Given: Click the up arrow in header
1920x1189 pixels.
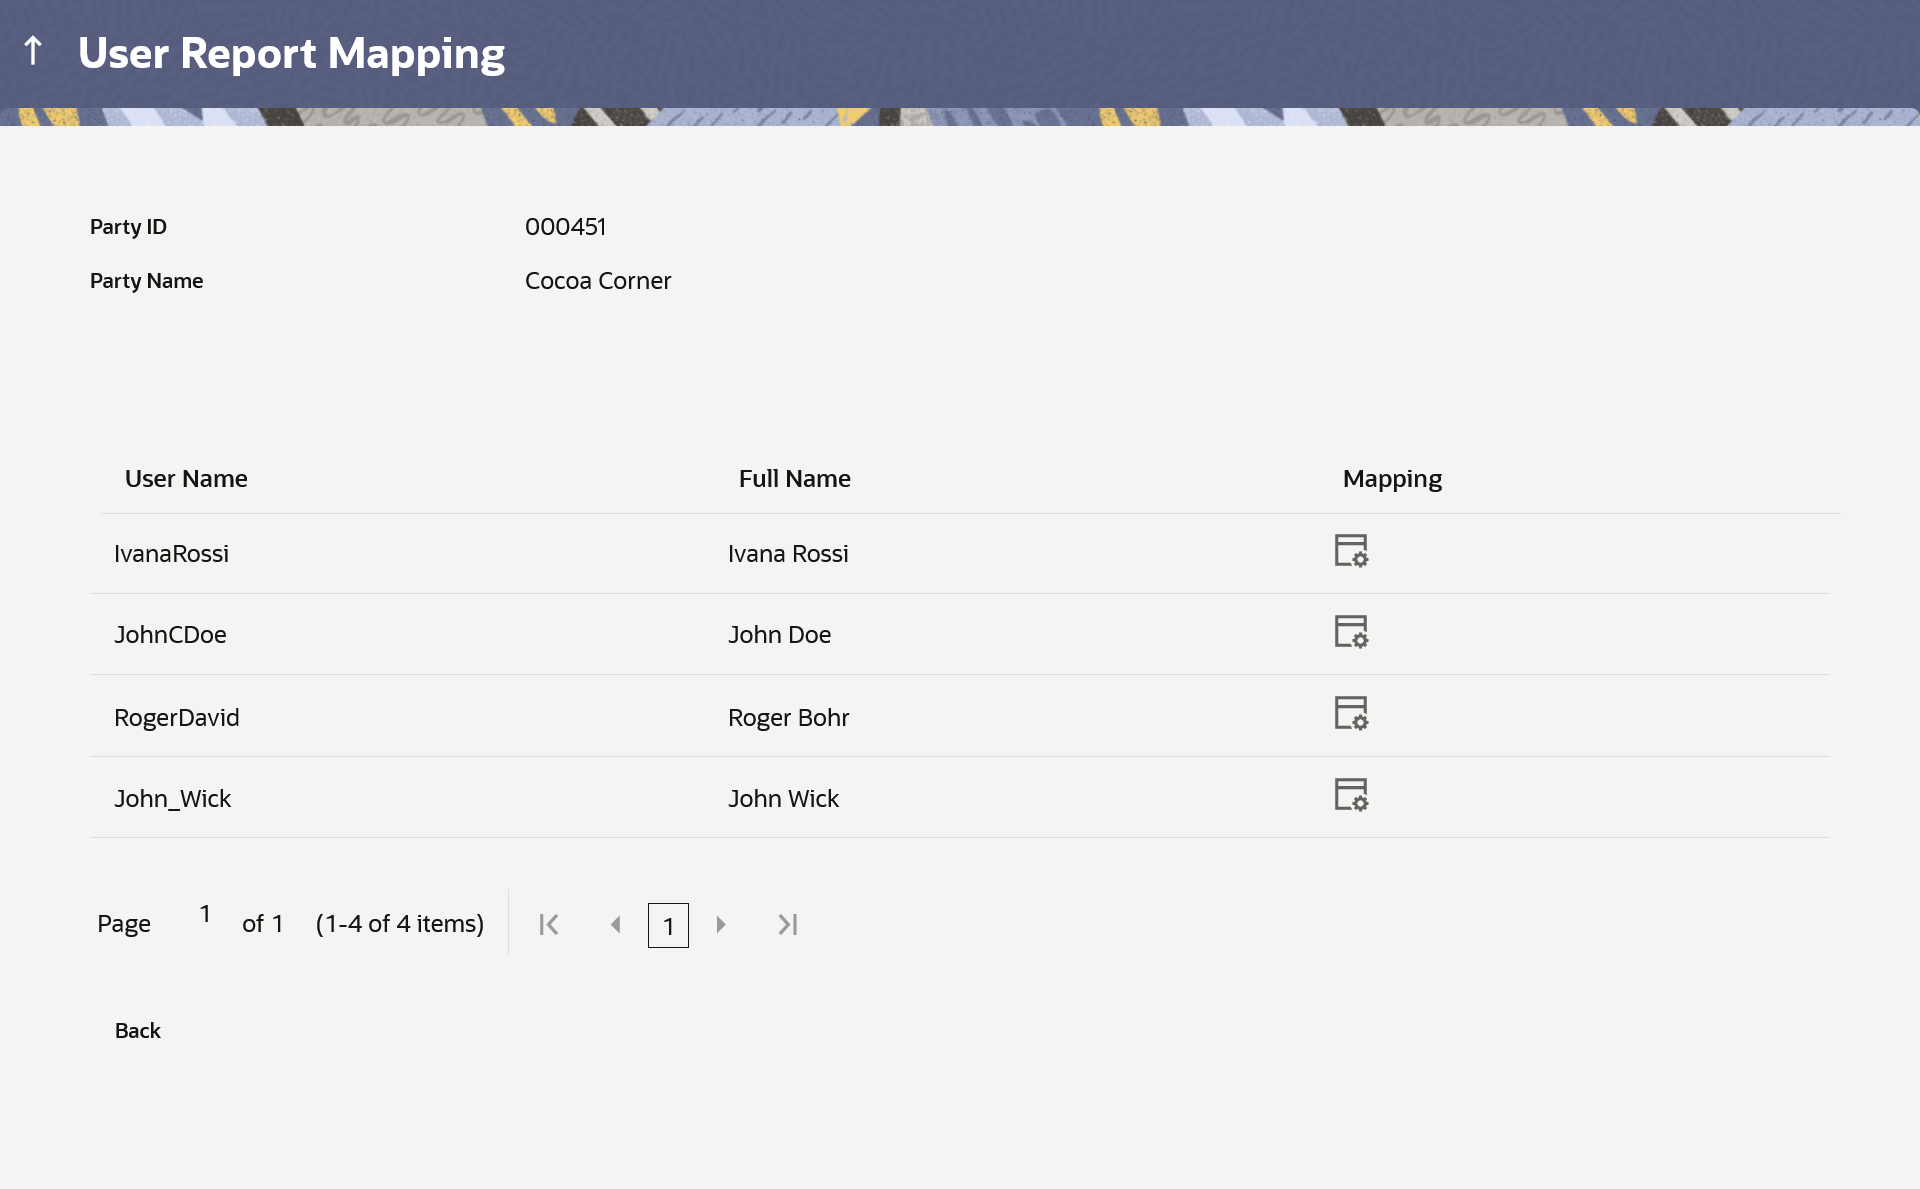Looking at the screenshot, I should [33, 51].
